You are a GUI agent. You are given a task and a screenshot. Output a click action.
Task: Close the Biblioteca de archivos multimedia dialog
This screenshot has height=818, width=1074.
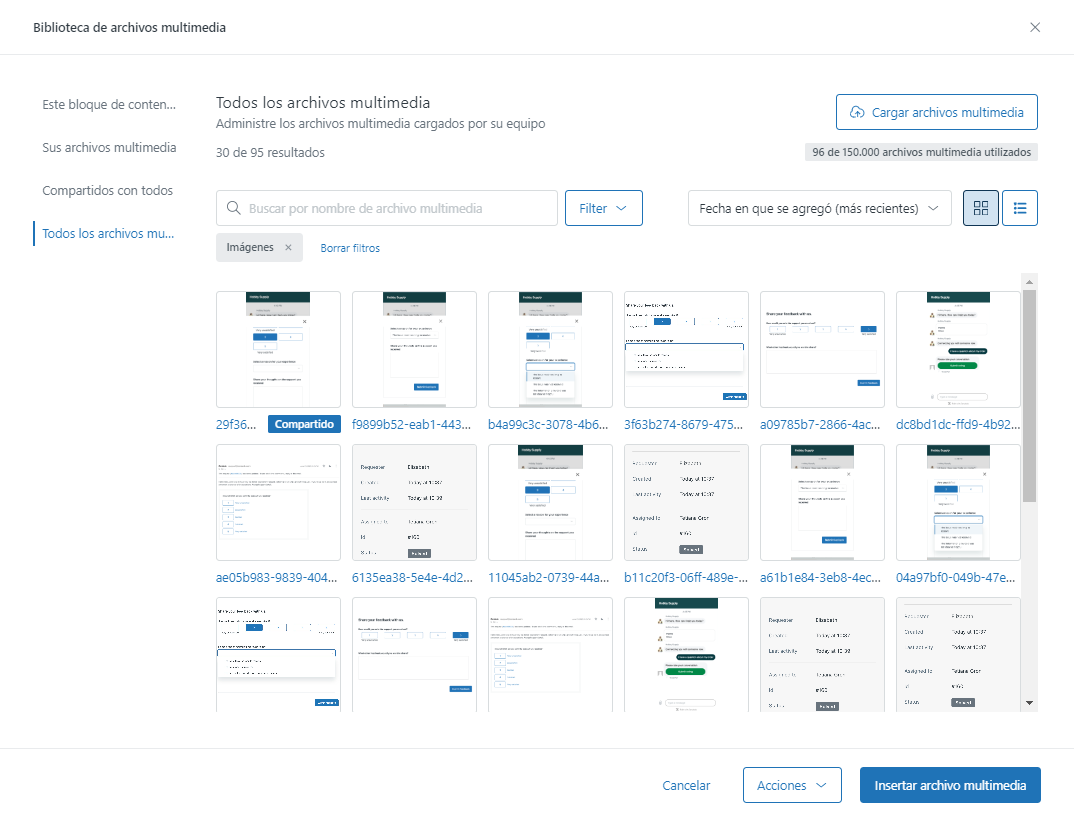(x=1035, y=27)
